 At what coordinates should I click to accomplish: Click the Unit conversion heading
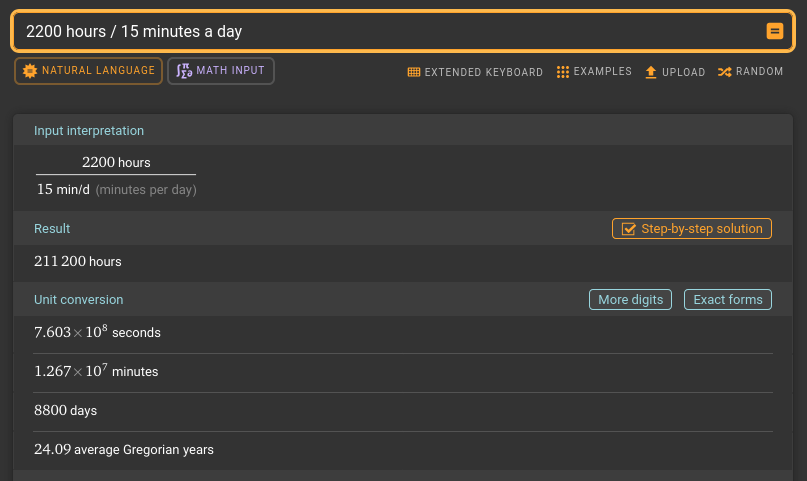click(78, 299)
